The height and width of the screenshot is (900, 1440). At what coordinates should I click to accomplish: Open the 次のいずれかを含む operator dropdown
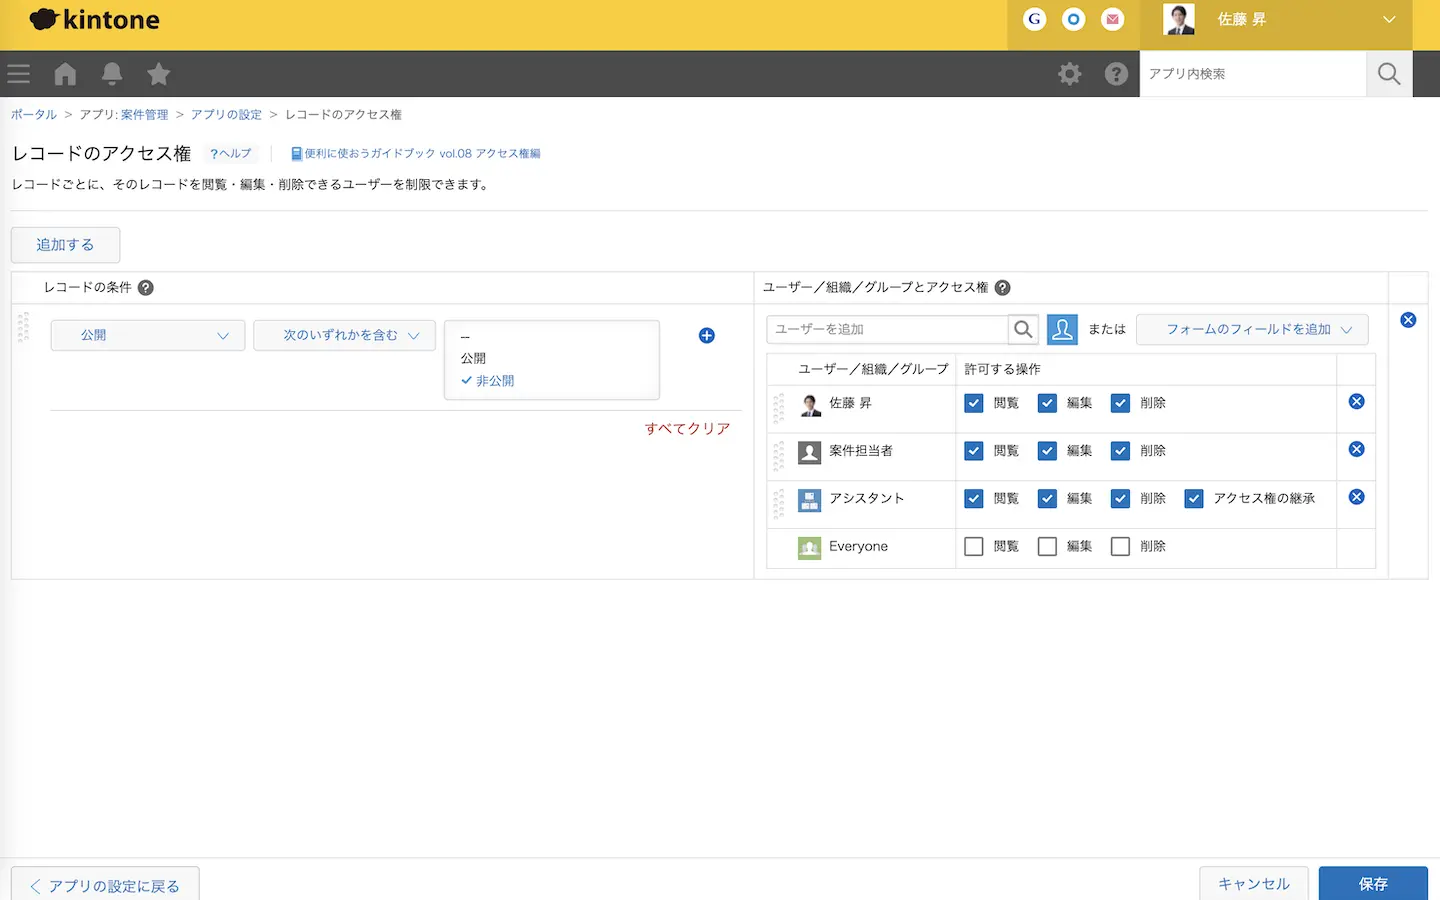click(x=344, y=336)
